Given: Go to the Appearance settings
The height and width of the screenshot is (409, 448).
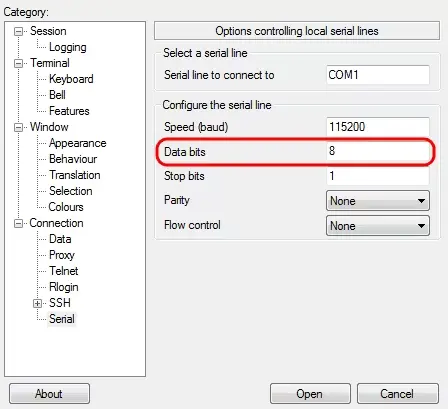Looking at the screenshot, I should [x=78, y=143].
